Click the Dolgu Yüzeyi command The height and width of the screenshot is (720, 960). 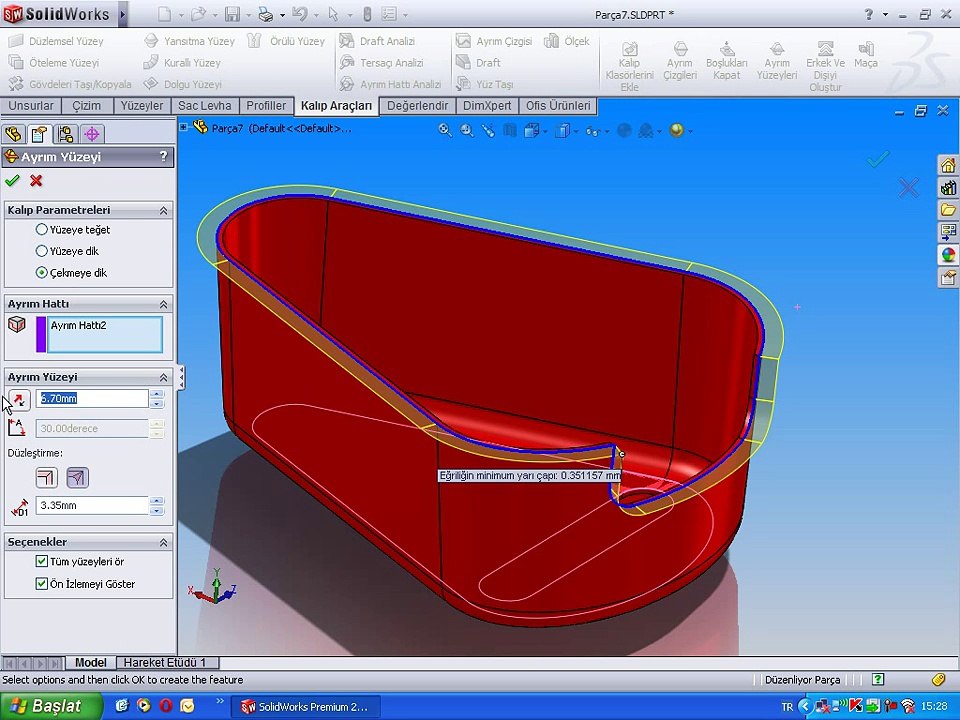tap(182, 84)
